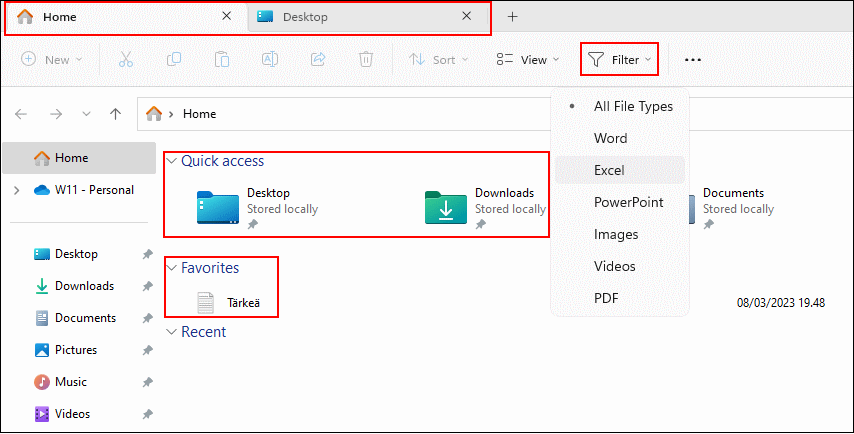Click the Home icon in address bar
This screenshot has width=854, height=434.
[x=154, y=113]
